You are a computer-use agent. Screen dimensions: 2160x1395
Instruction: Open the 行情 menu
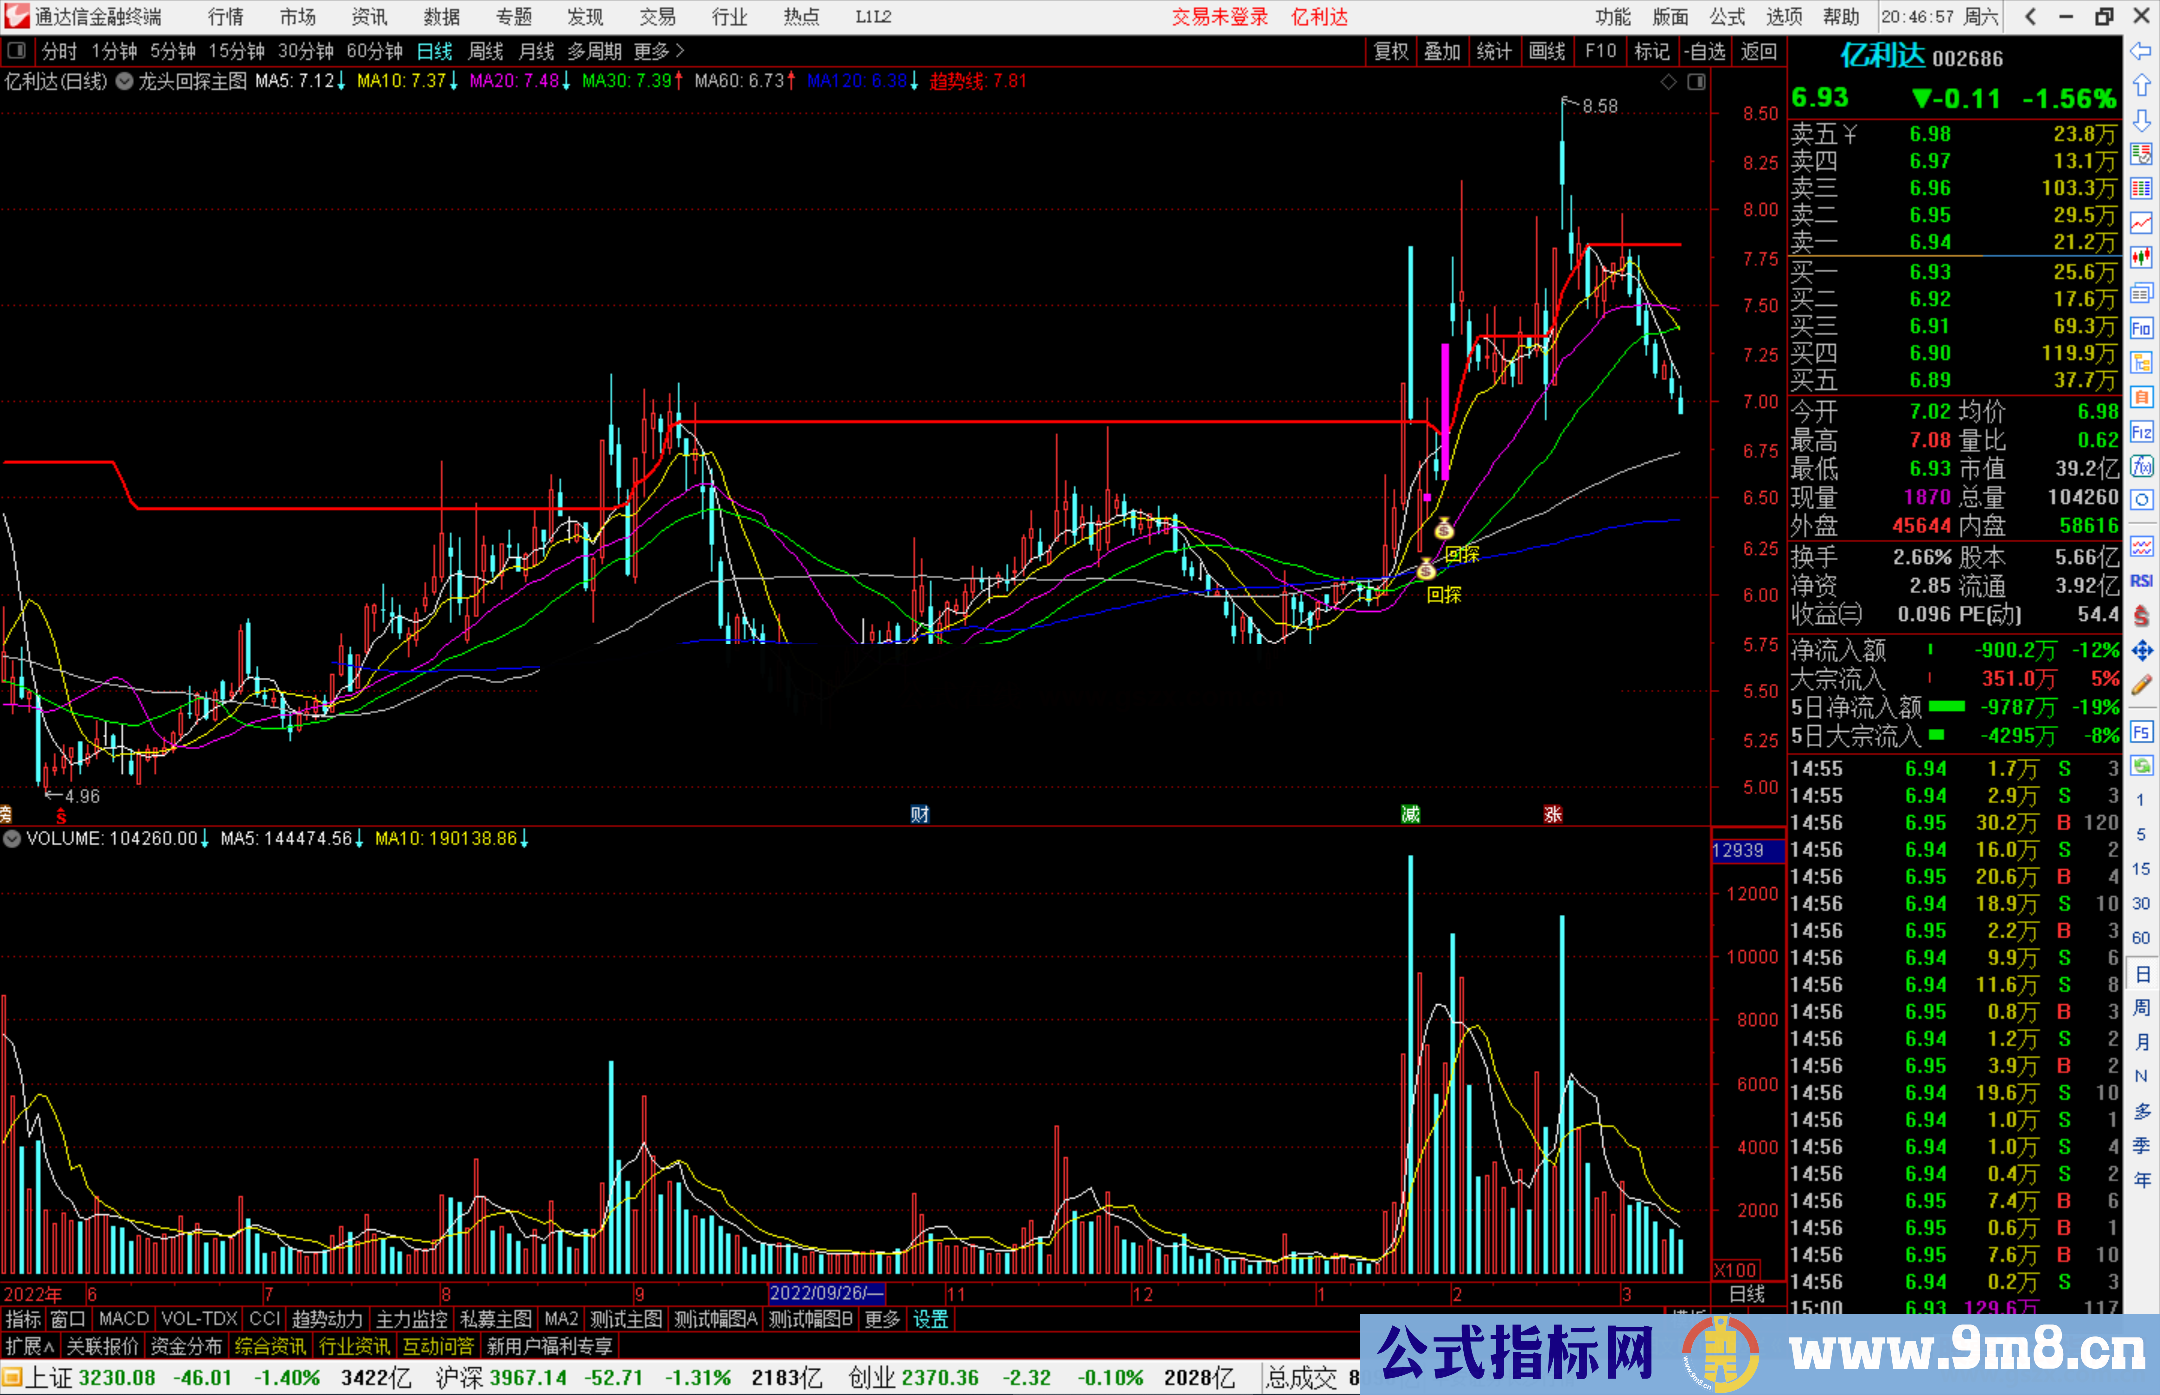coord(226,17)
